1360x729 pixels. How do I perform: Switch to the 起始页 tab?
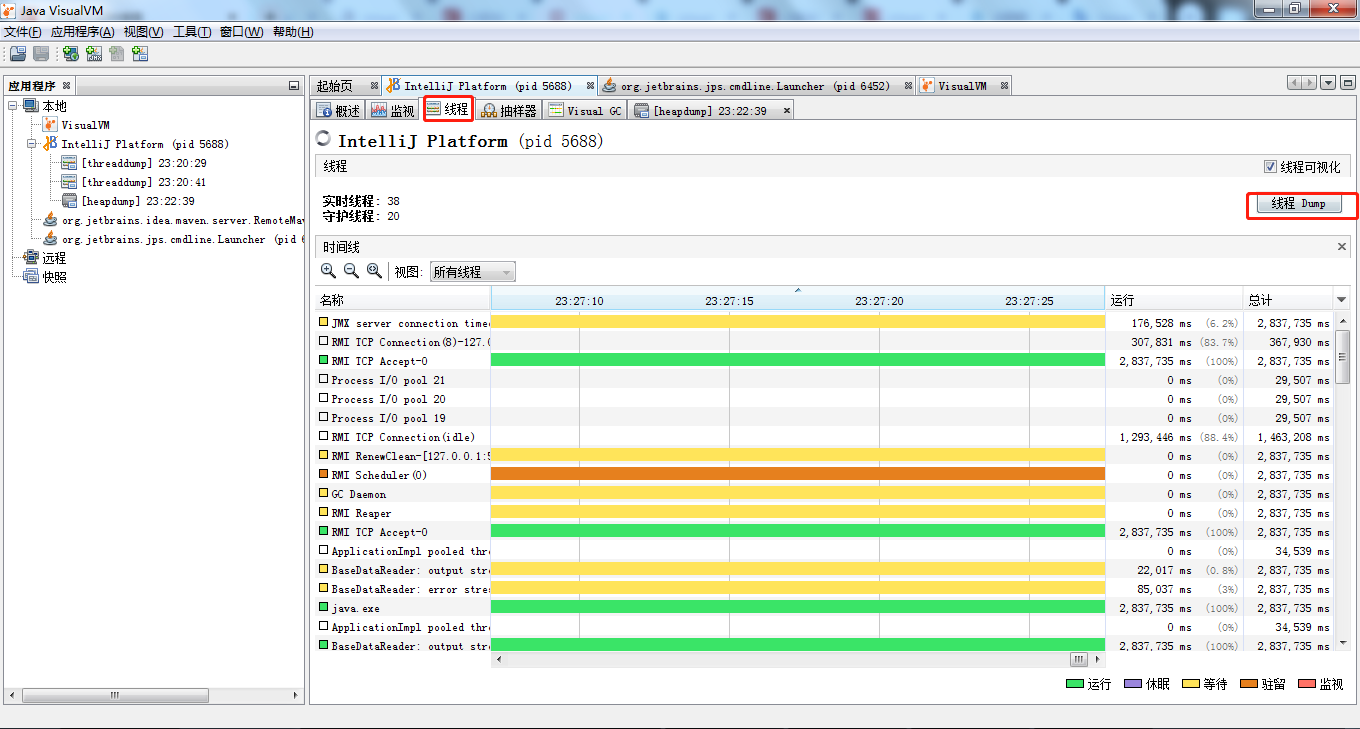[x=335, y=86]
